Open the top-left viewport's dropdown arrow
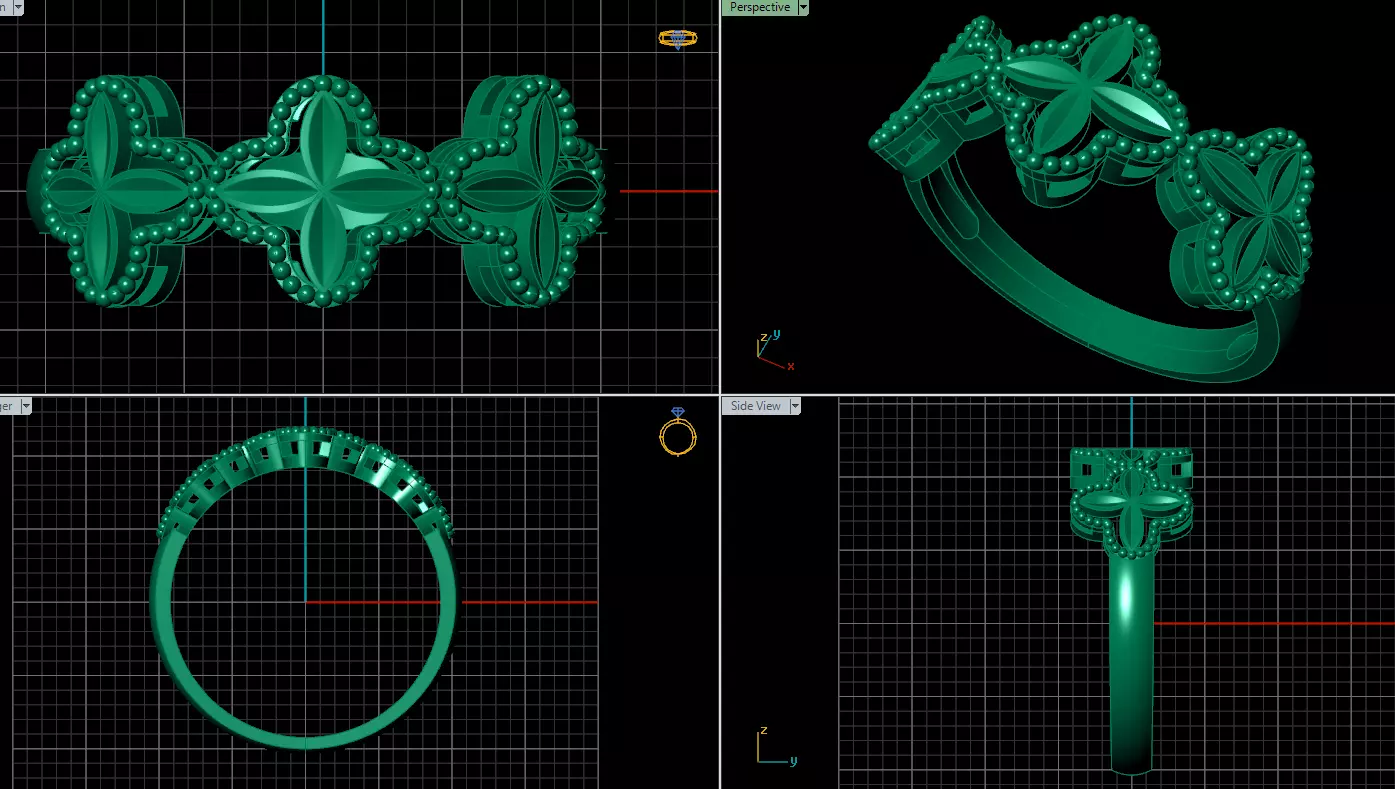This screenshot has width=1395, height=789. coord(18,7)
